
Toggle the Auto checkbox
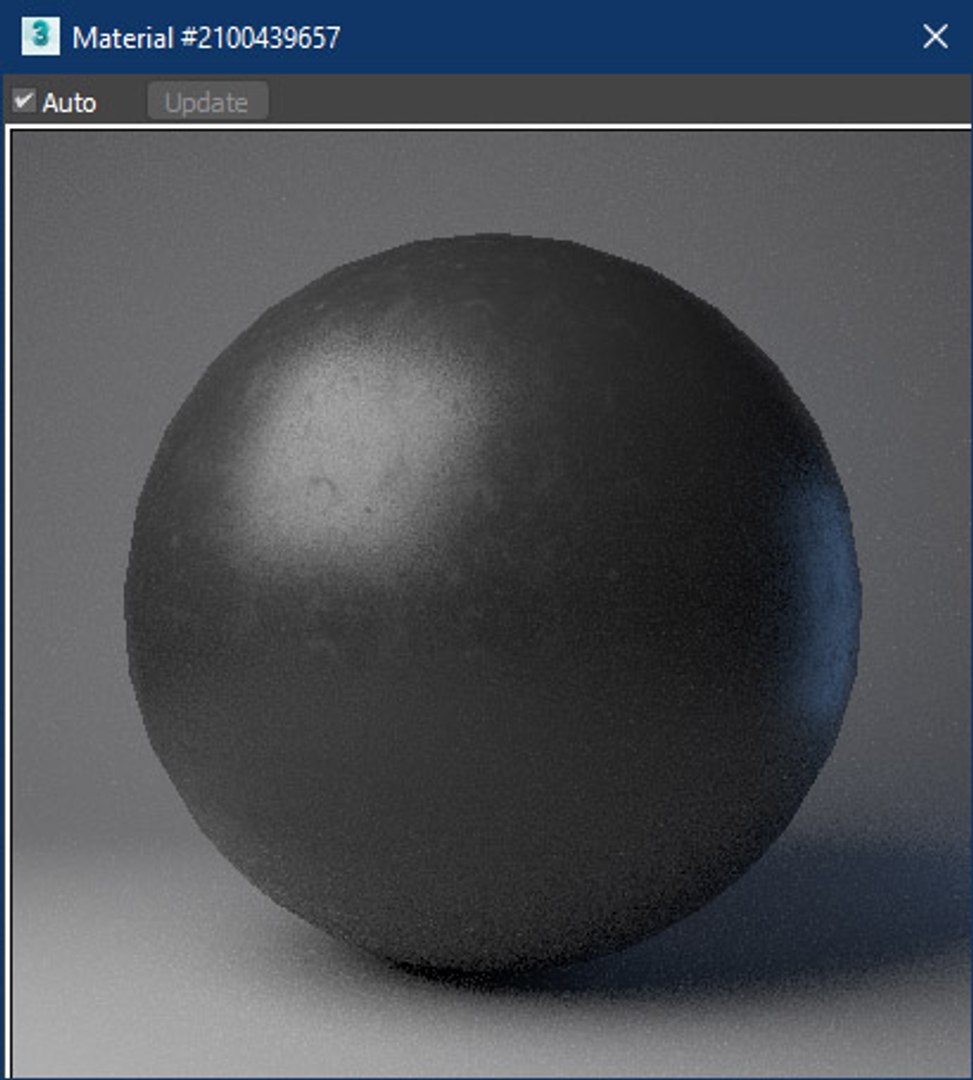point(23,101)
